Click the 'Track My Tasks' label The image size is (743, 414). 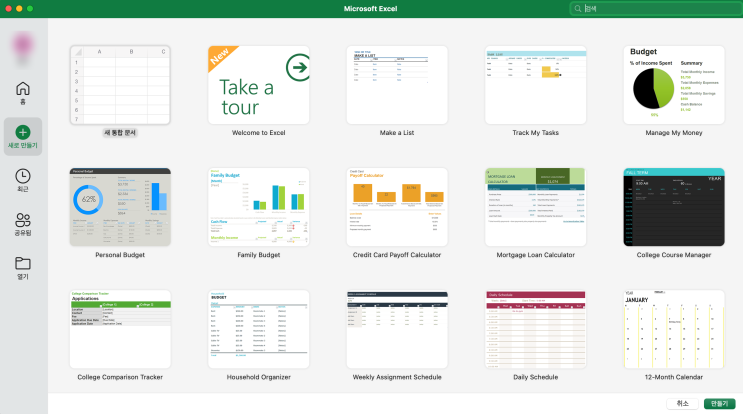pos(535,133)
